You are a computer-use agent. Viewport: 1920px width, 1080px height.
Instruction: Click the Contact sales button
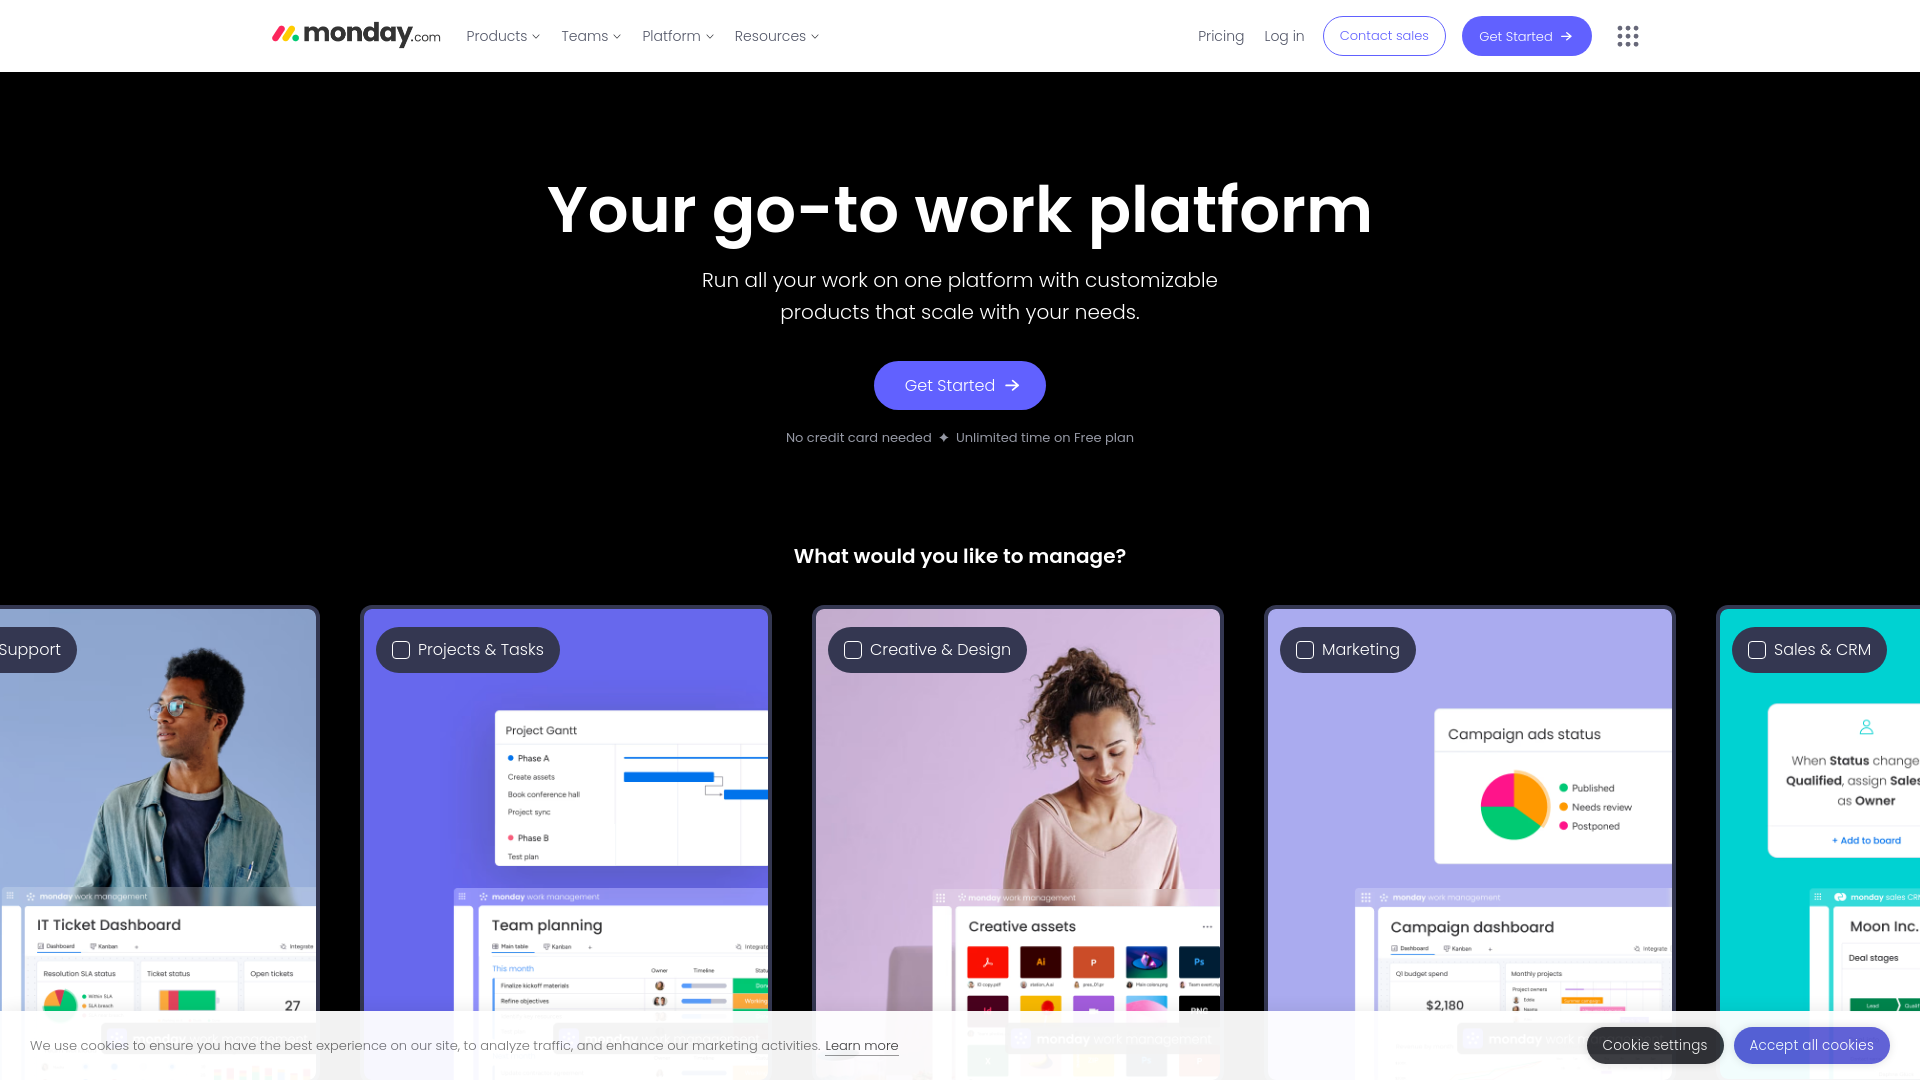click(x=1383, y=36)
